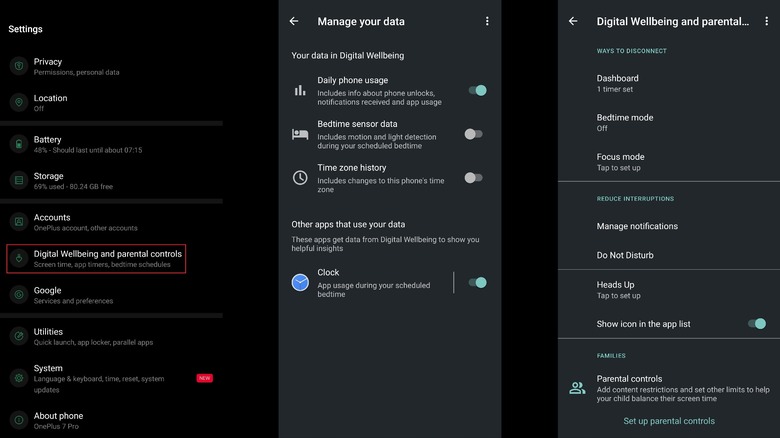Turn on Time zone history toggle
Viewport: 780px width, 438px height.
[x=473, y=178]
